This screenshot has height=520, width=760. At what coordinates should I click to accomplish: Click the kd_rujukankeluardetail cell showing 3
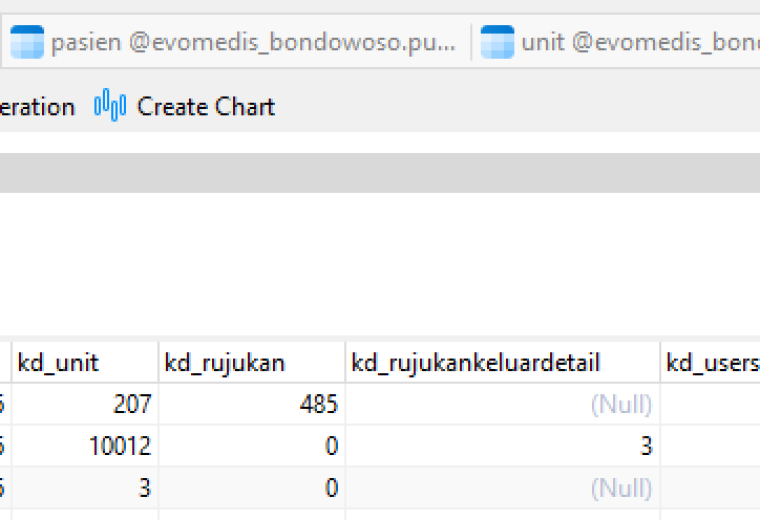click(503, 446)
